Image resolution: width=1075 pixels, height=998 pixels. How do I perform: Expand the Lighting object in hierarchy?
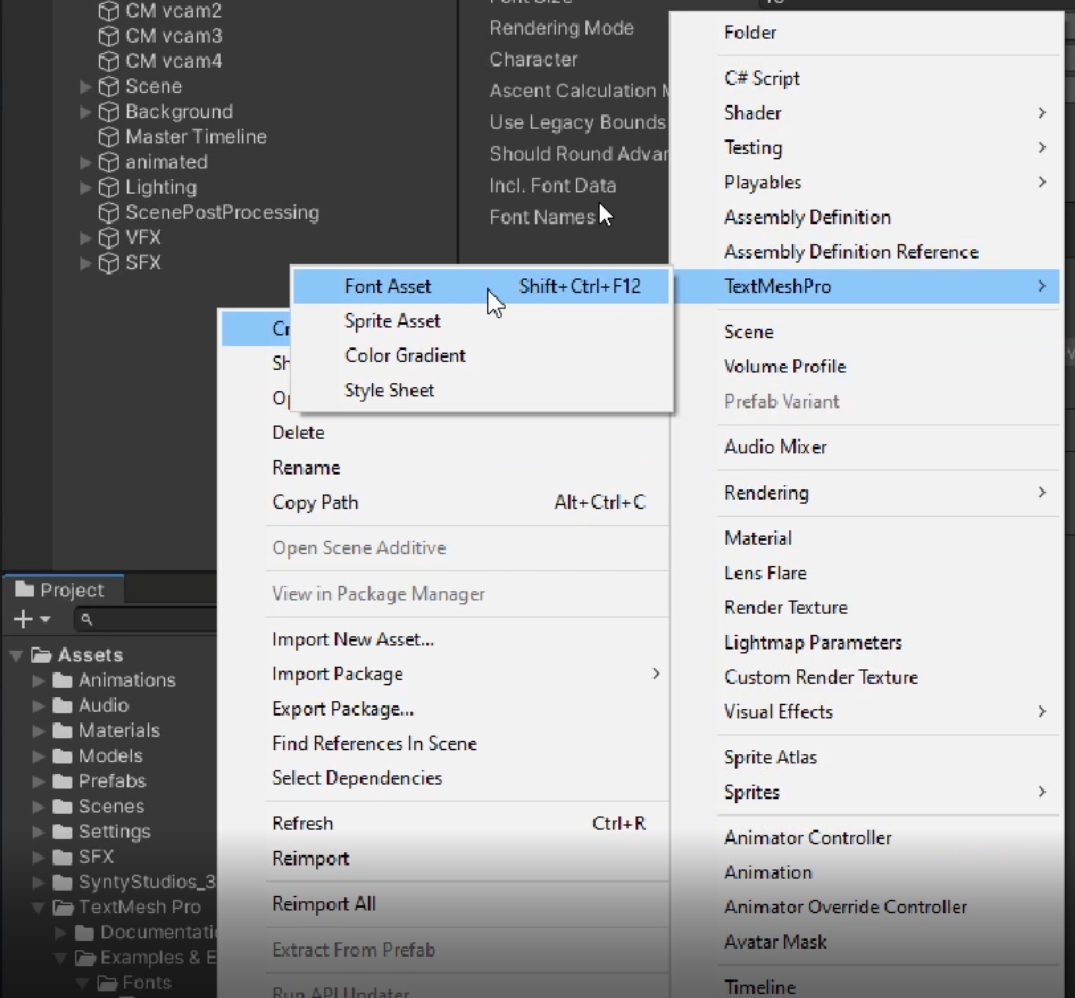coord(86,188)
